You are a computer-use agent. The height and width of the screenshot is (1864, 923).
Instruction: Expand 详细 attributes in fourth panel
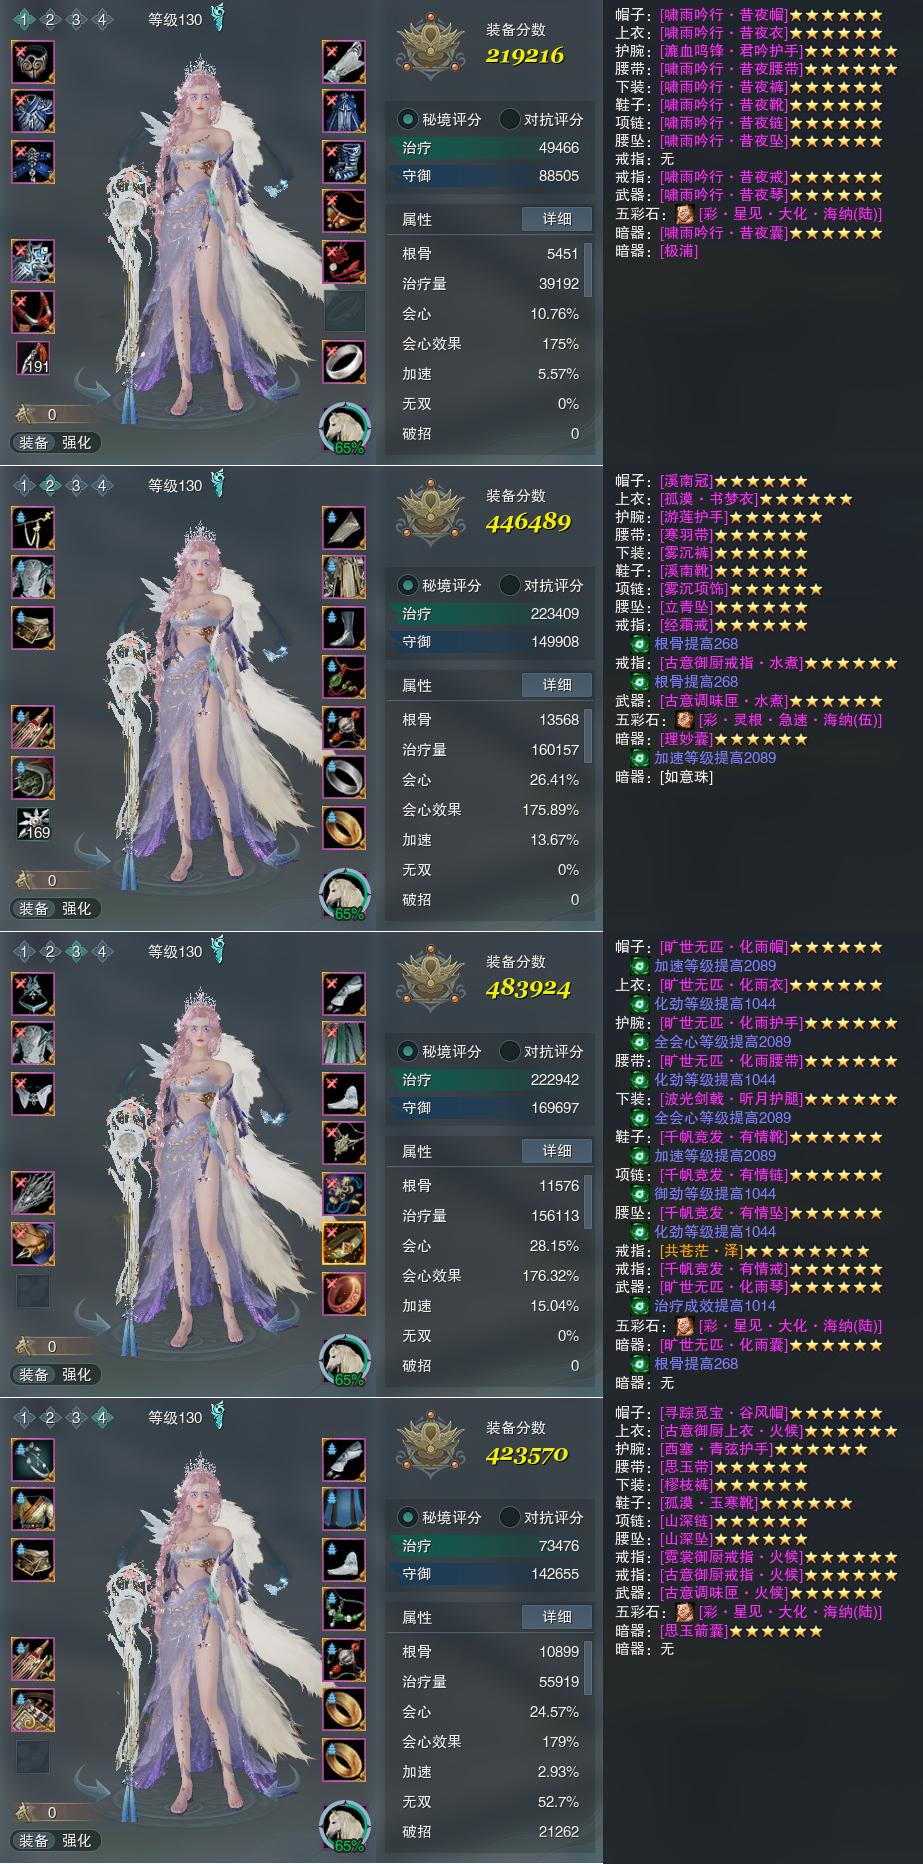pyautogui.click(x=557, y=1617)
